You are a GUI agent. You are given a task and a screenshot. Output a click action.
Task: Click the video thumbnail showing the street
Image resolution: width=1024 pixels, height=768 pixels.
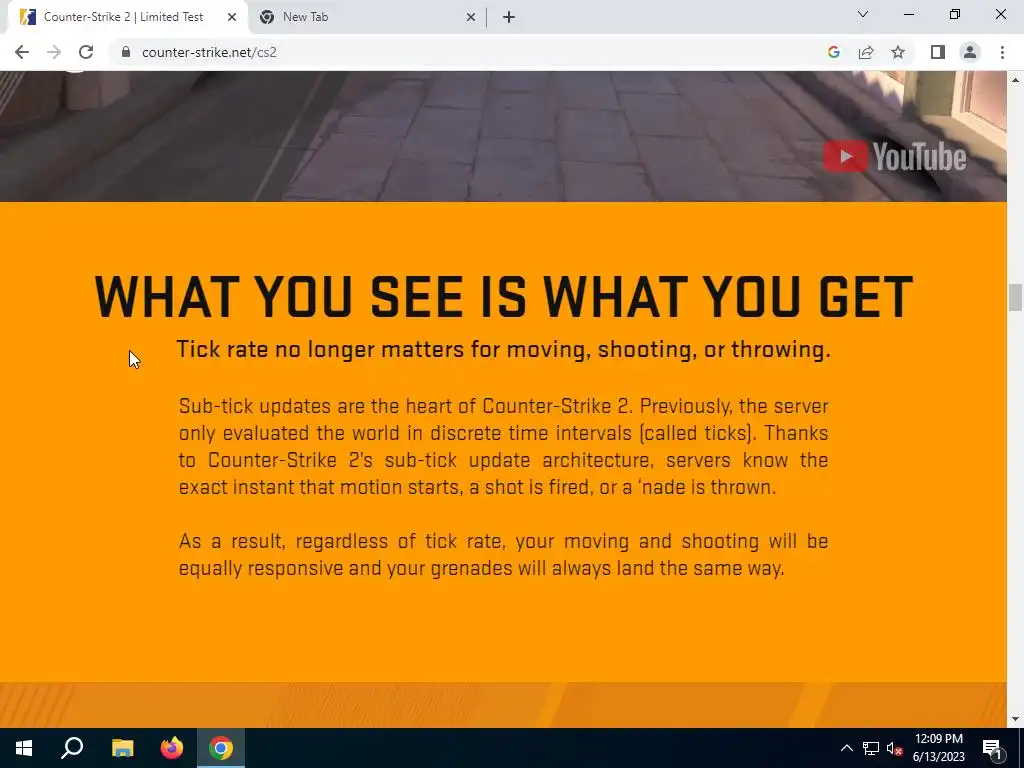[503, 136]
